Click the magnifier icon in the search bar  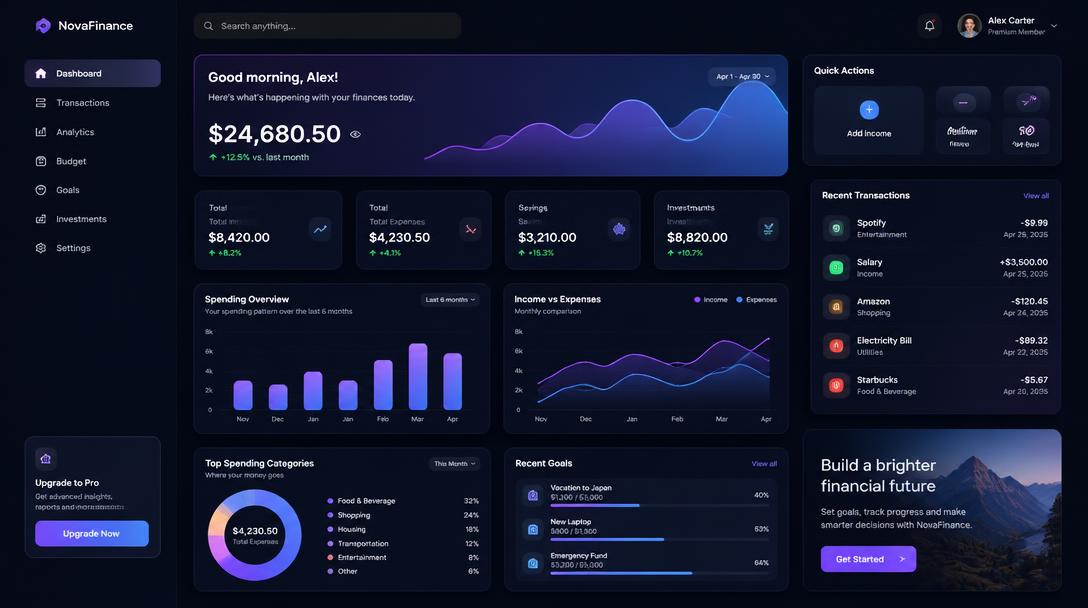tap(208, 26)
